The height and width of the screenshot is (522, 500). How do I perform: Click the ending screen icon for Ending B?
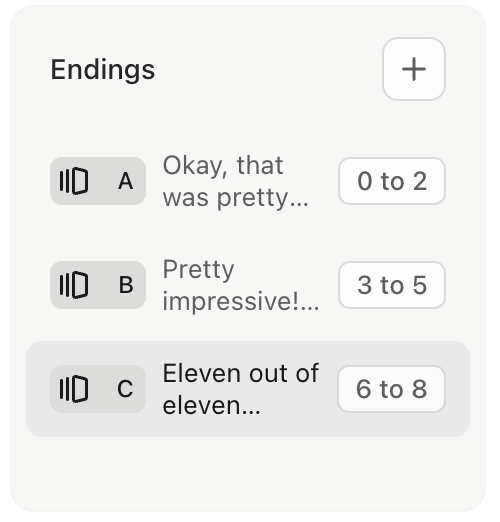click(x=74, y=285)
